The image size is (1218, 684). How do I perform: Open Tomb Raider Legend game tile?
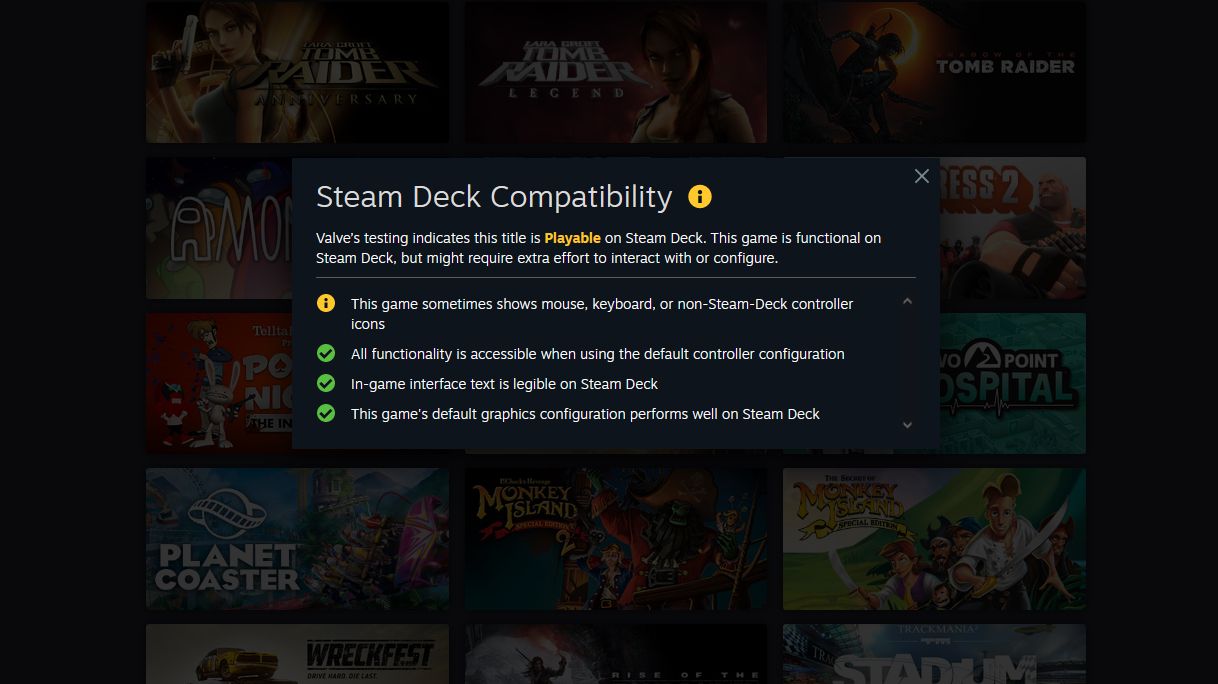(616, 72)
